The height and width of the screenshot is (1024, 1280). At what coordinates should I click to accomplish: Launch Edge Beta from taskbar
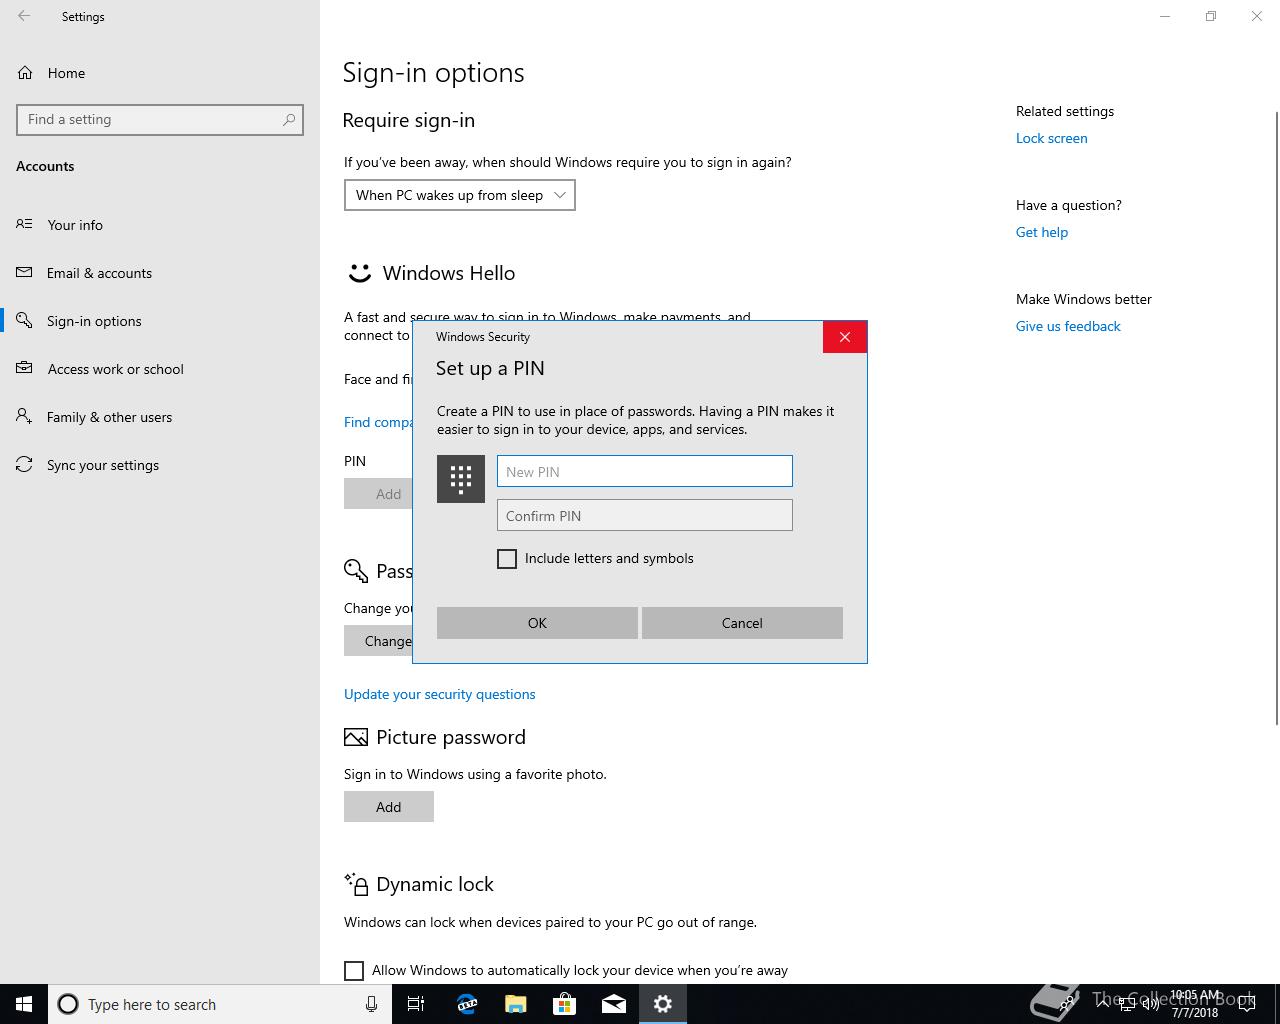pos(466,1004)
